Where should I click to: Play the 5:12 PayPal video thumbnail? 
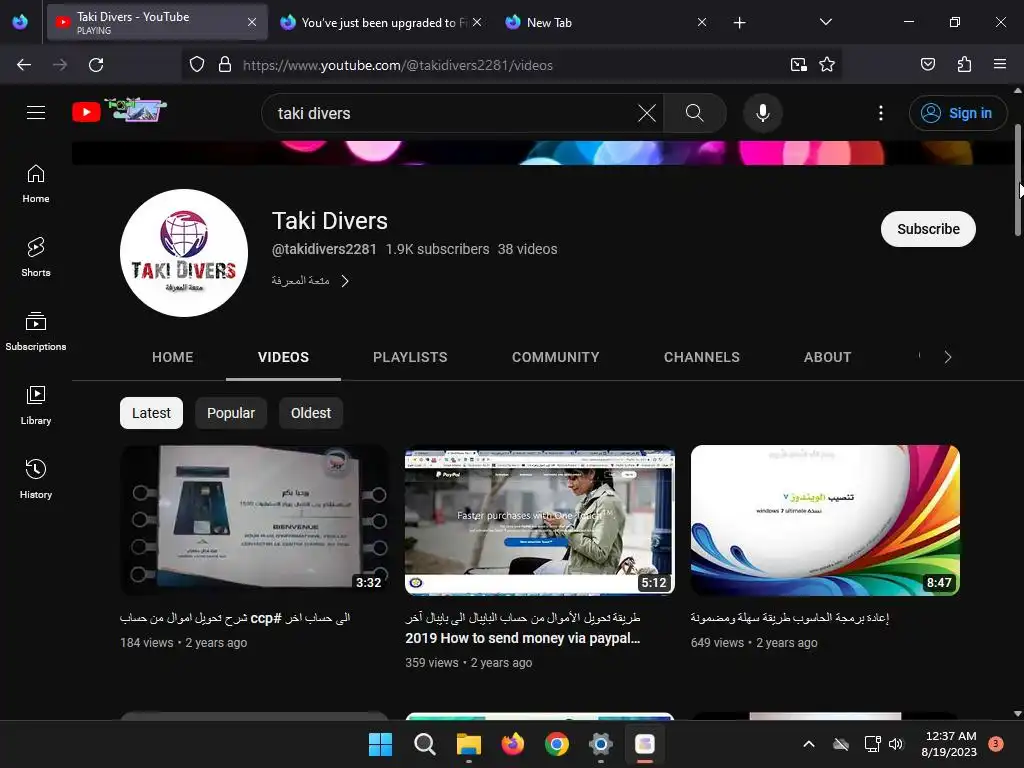click(539, 520)
